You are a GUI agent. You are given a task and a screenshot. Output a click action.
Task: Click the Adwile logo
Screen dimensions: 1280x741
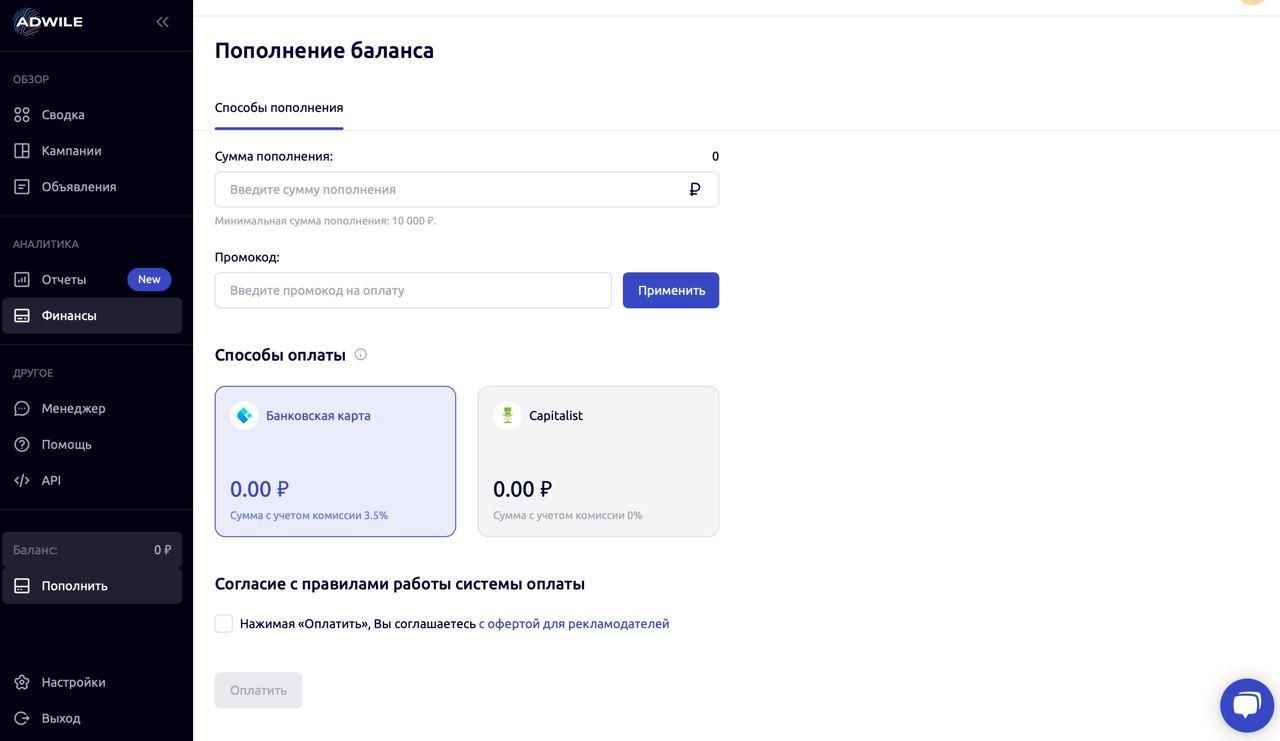tap(48, 21)
